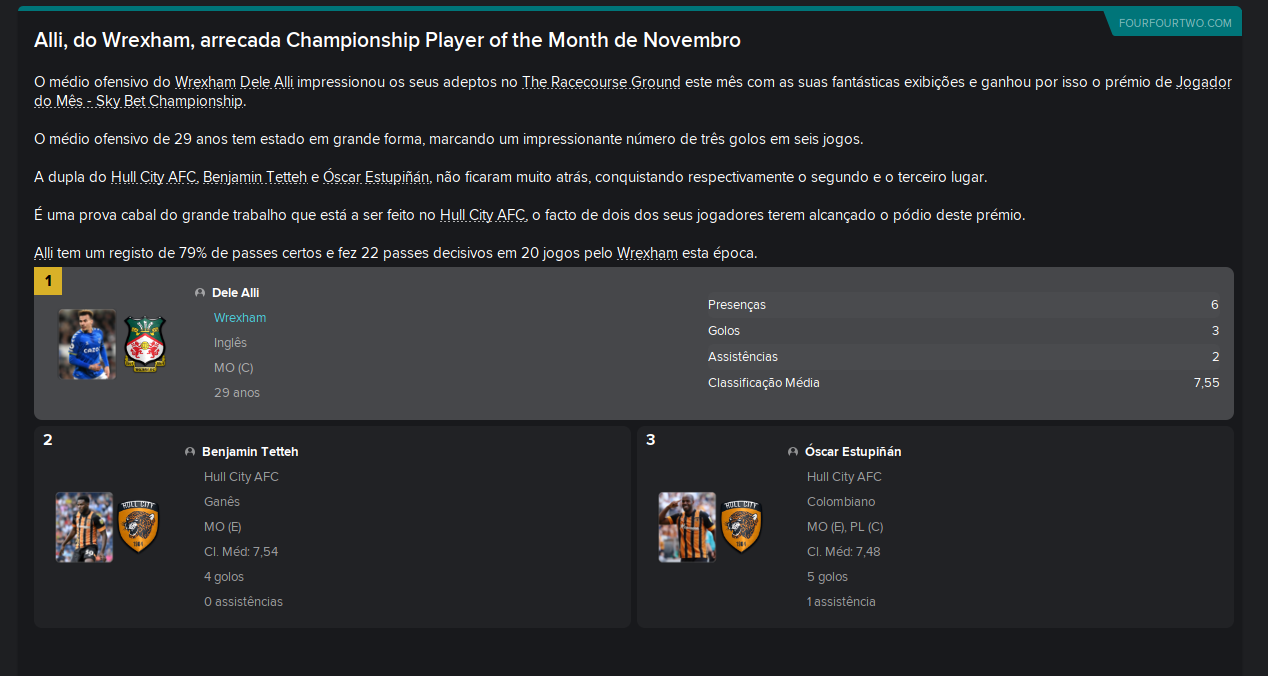Open Benjamin Tetteh's player photo
This screenshot has width=1268, height=676.
click(x=84, y=527)
